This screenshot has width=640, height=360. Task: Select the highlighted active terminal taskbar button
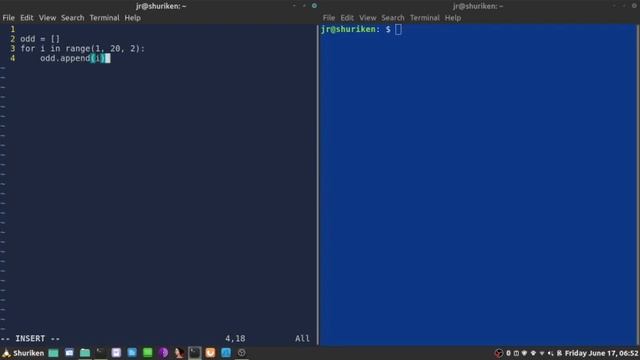[195, 353]
